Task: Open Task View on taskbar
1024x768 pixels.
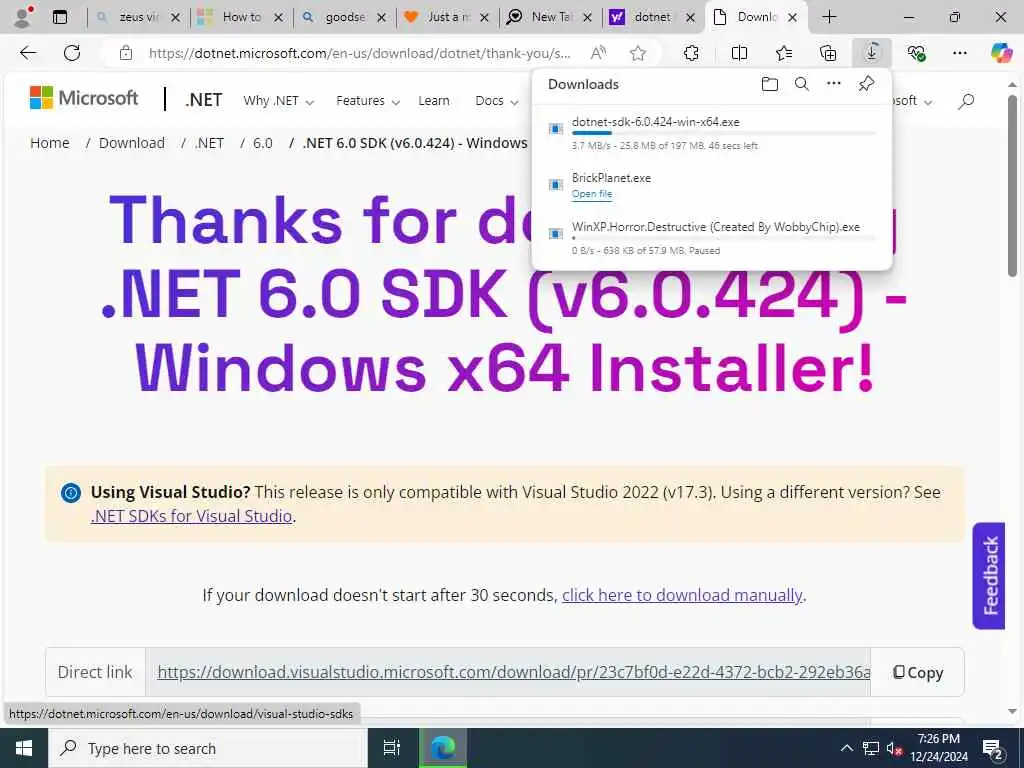Action: click(391, 748)
